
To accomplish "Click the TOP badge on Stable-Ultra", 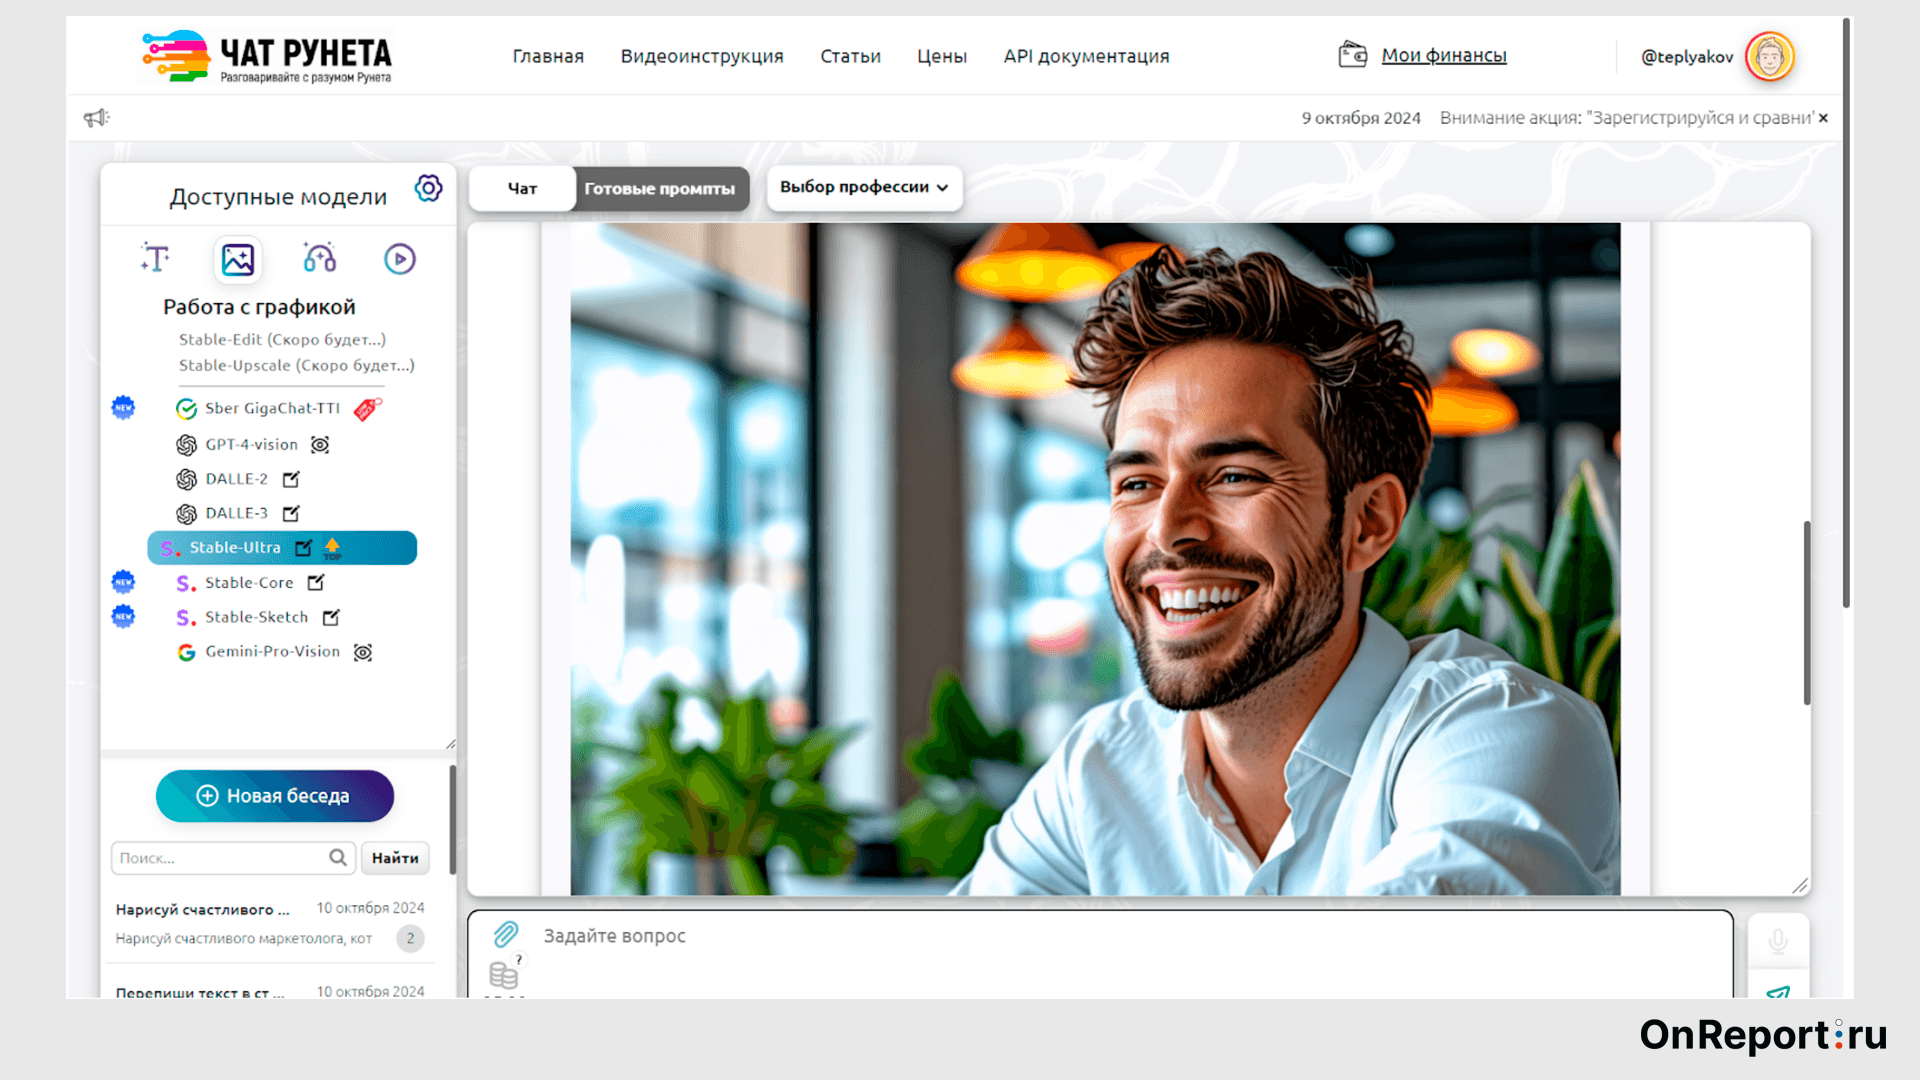I will tap(332, 548).
